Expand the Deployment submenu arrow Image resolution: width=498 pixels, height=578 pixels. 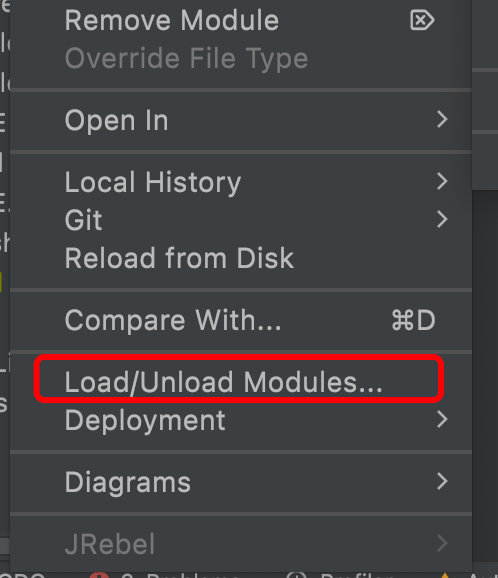coord(442,419)
